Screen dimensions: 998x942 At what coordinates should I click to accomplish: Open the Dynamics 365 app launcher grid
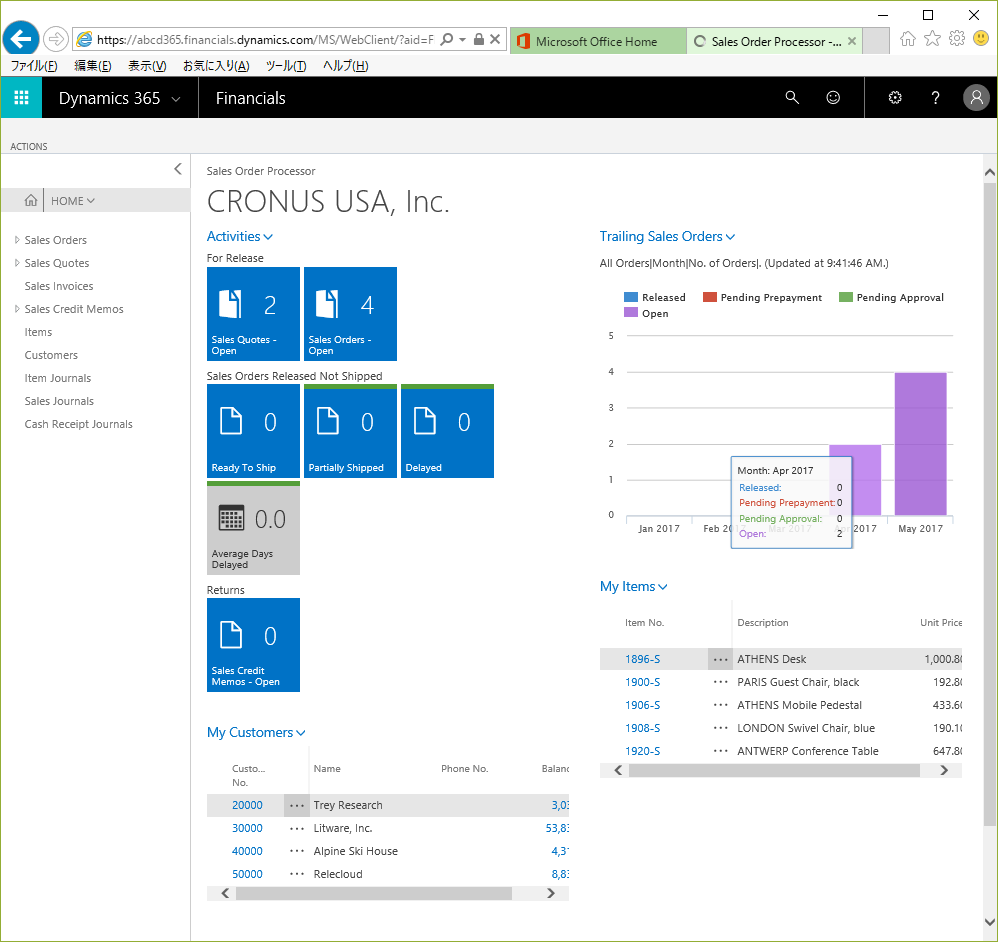[21, 97]
